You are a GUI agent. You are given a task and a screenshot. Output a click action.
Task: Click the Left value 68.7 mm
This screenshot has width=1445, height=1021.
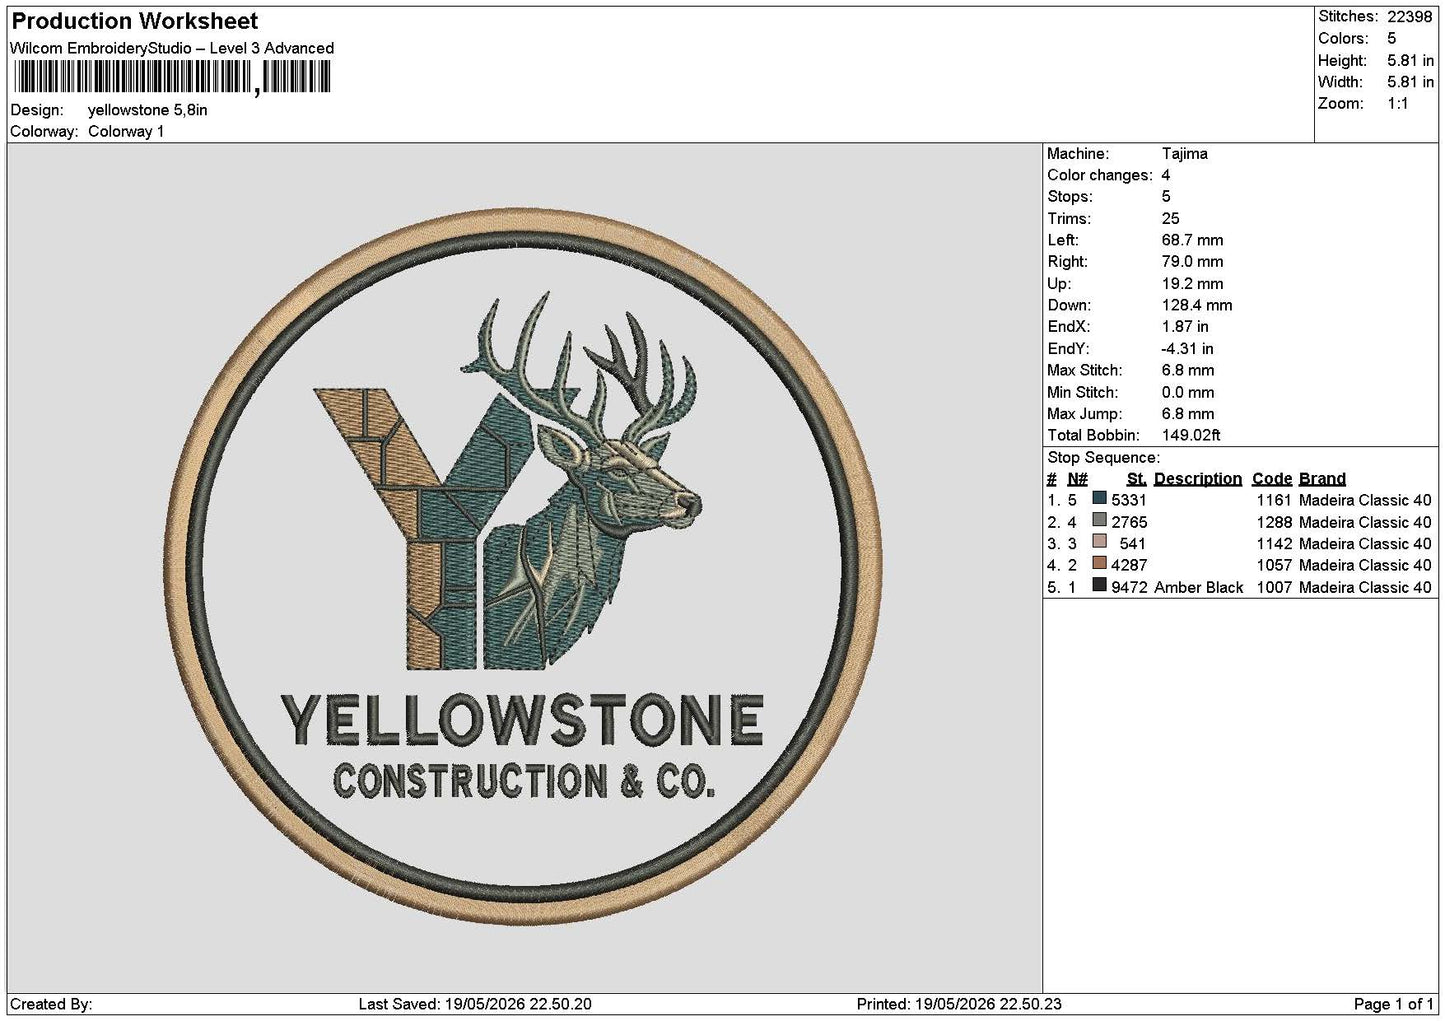(1193, 241)
